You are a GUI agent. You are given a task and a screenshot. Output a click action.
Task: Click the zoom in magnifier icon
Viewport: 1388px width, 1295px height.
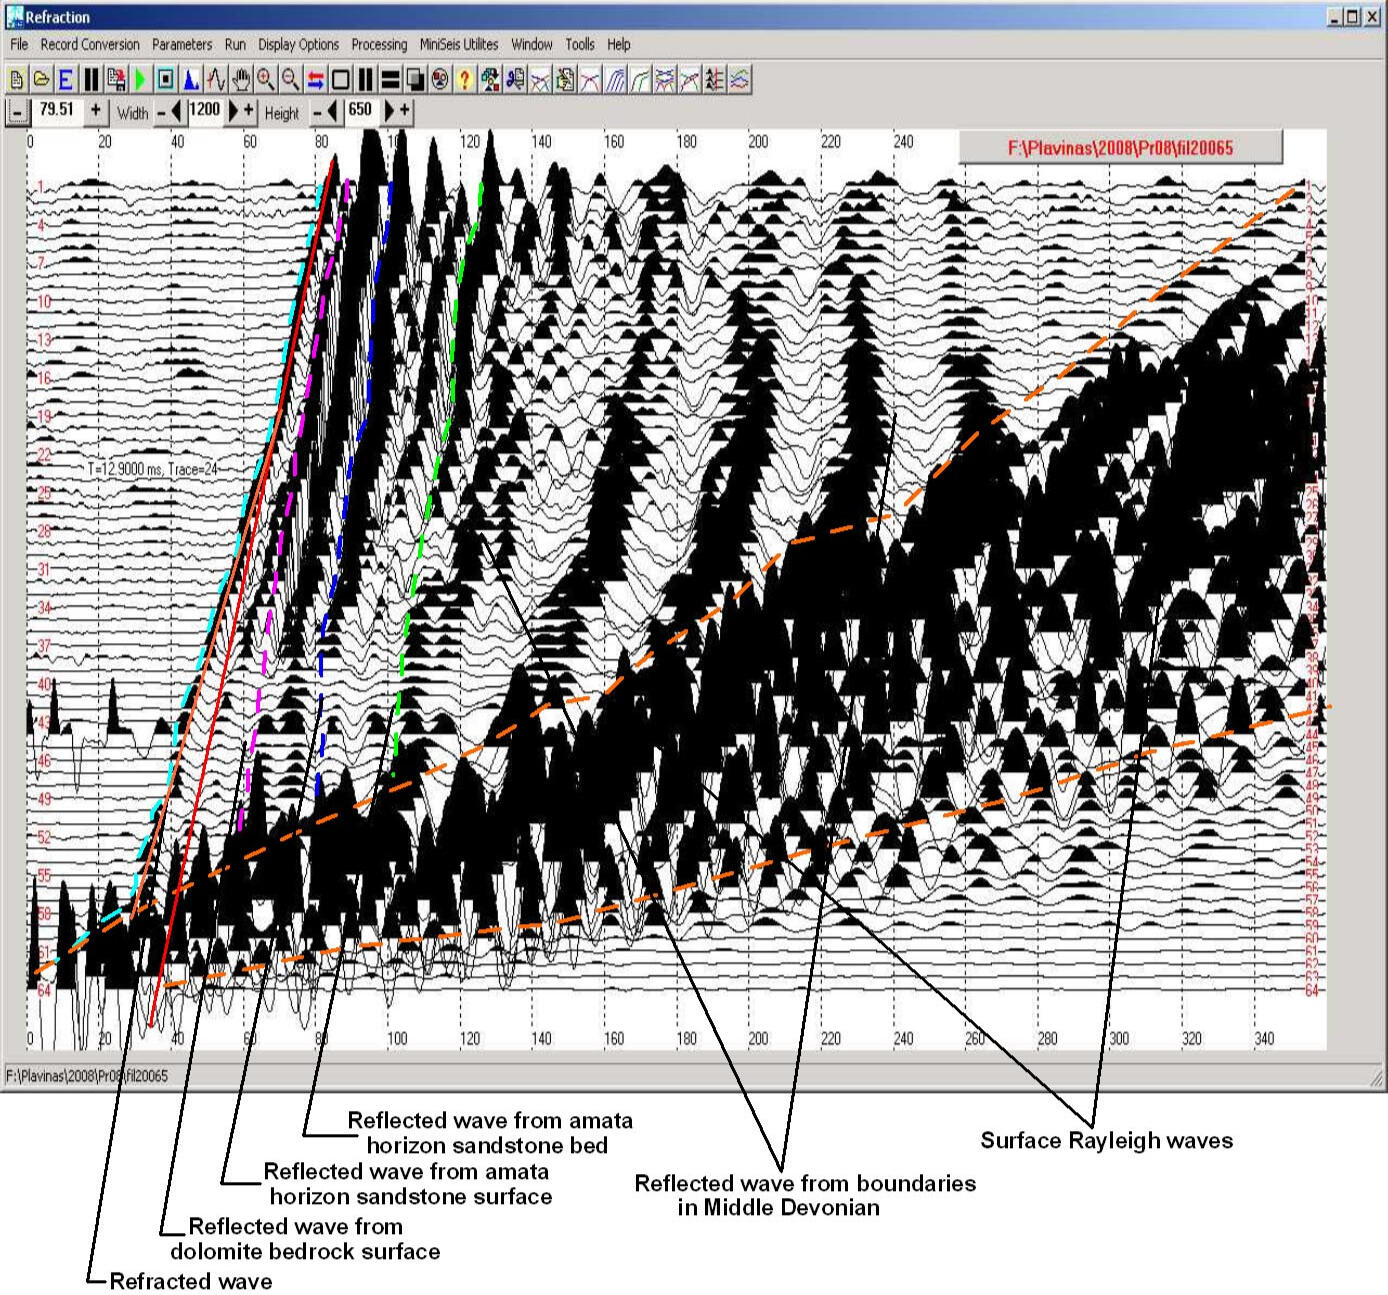pos(266,80)
